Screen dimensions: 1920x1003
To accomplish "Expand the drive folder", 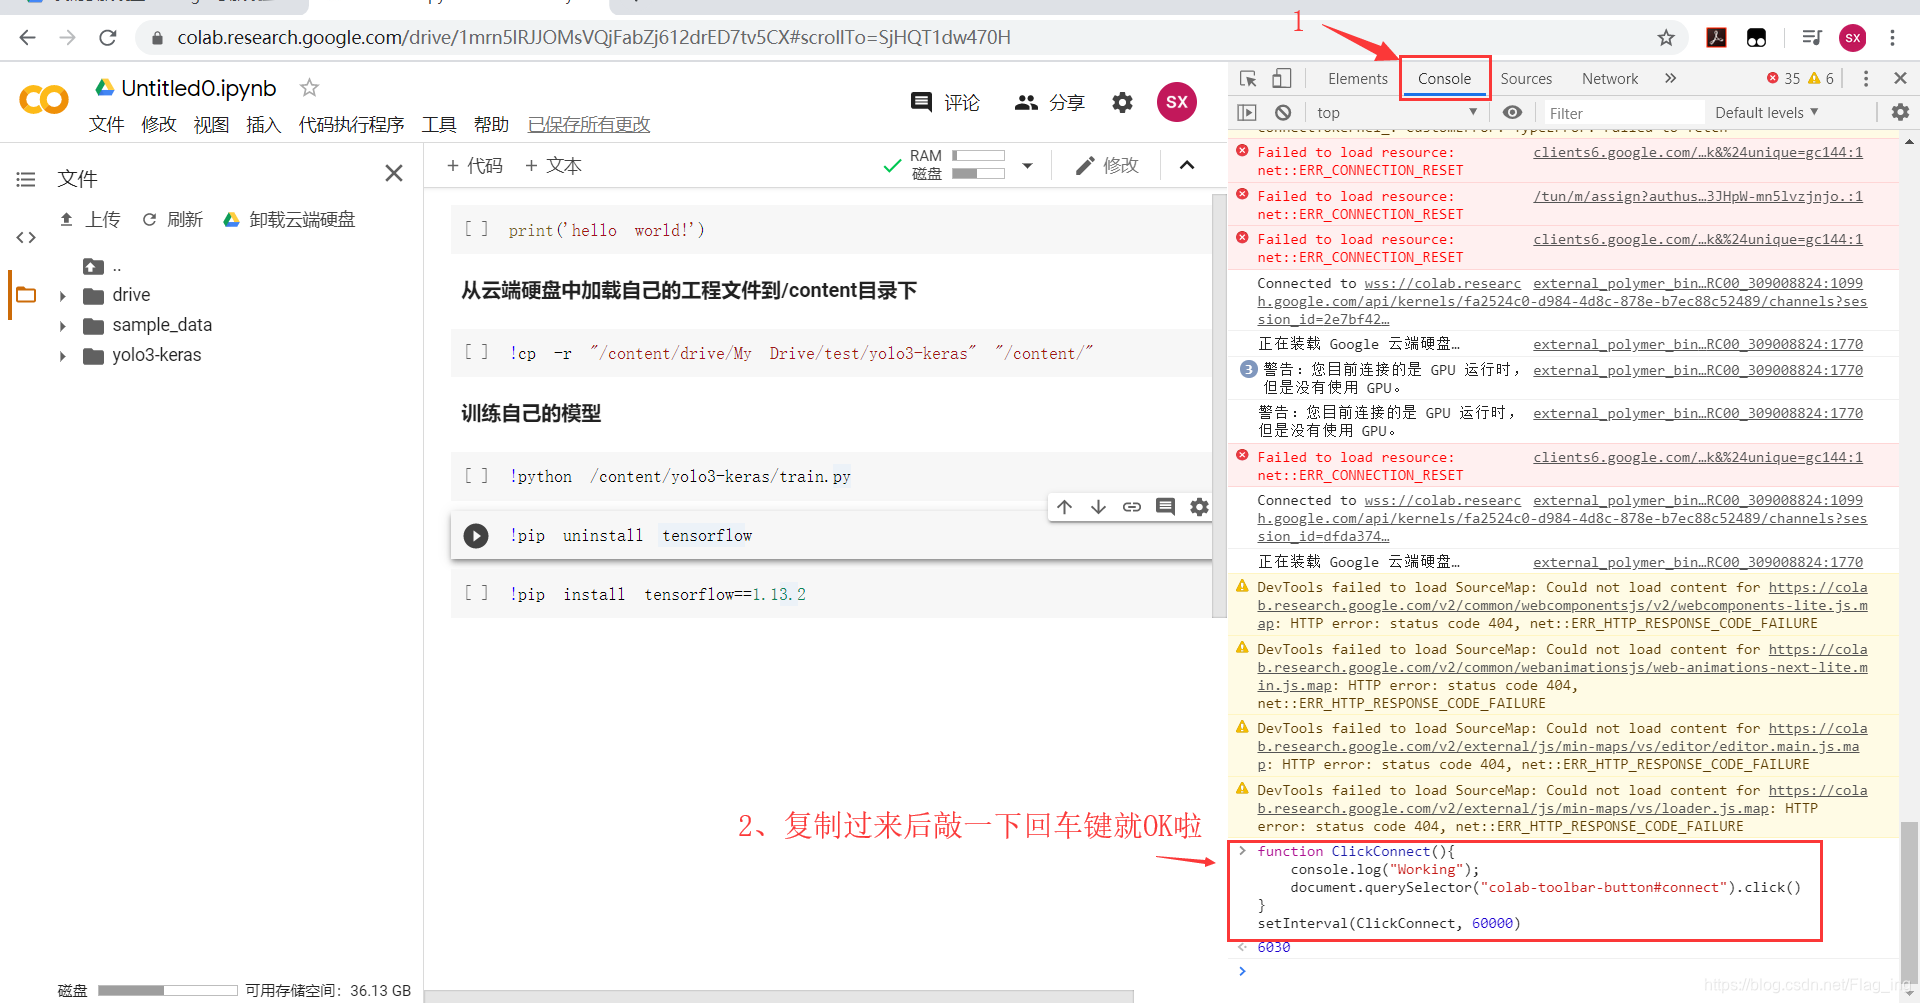I will [62, 296].
